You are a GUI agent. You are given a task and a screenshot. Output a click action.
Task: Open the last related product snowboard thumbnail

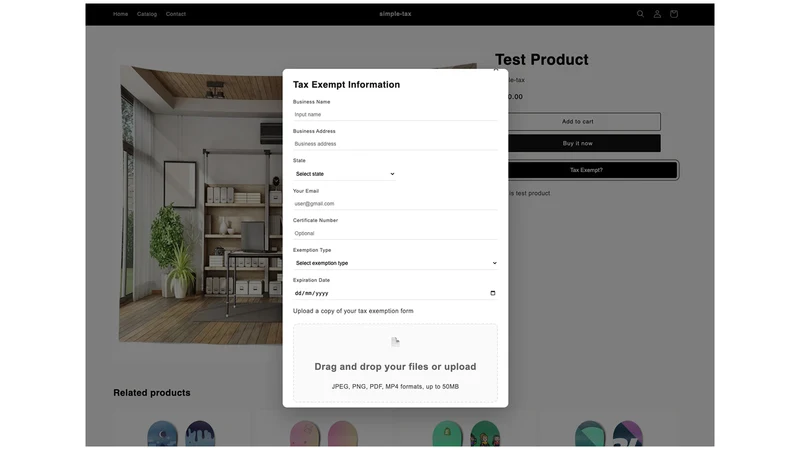pyautogui.click(x=608, y=433)
